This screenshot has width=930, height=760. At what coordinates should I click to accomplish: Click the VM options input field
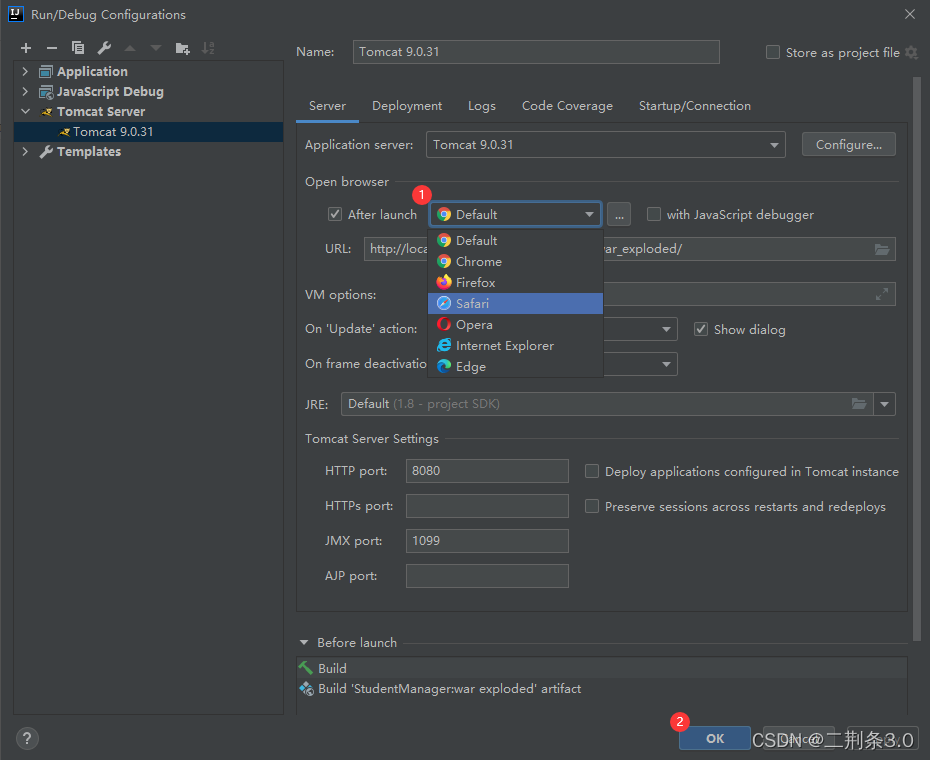[x=749, y=294]
